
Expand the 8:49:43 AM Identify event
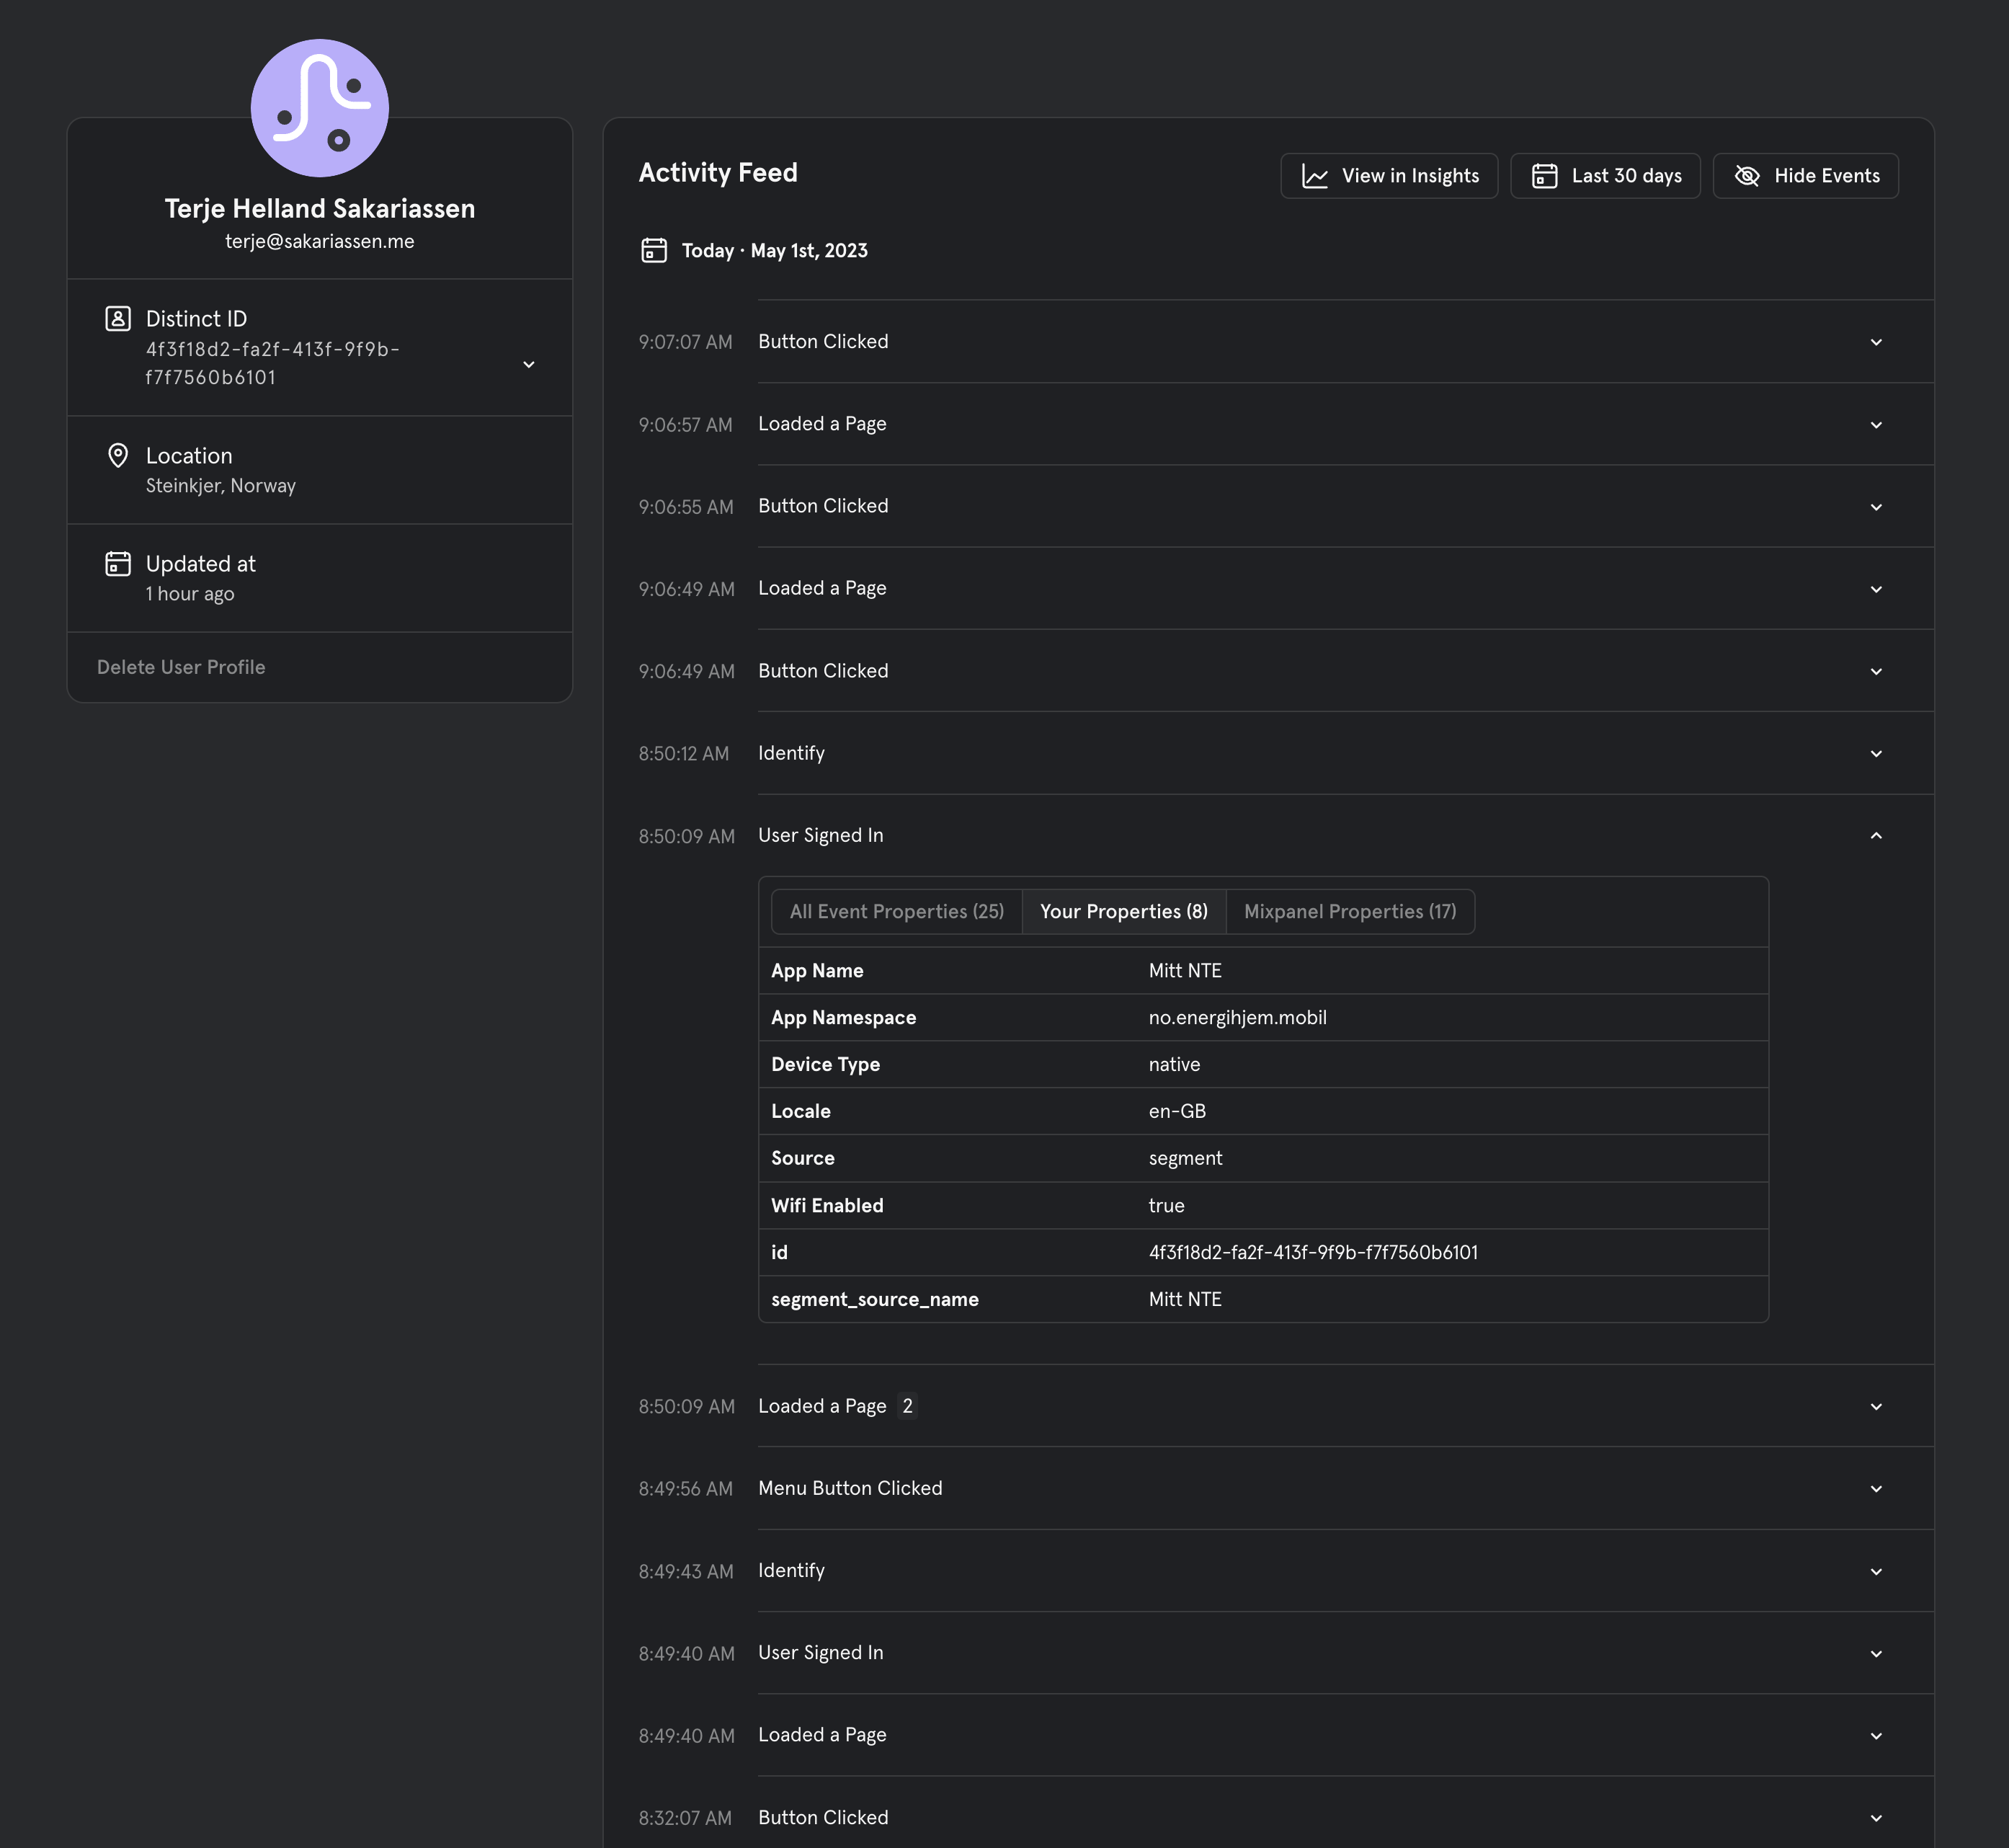(x=1876, y=1572)
